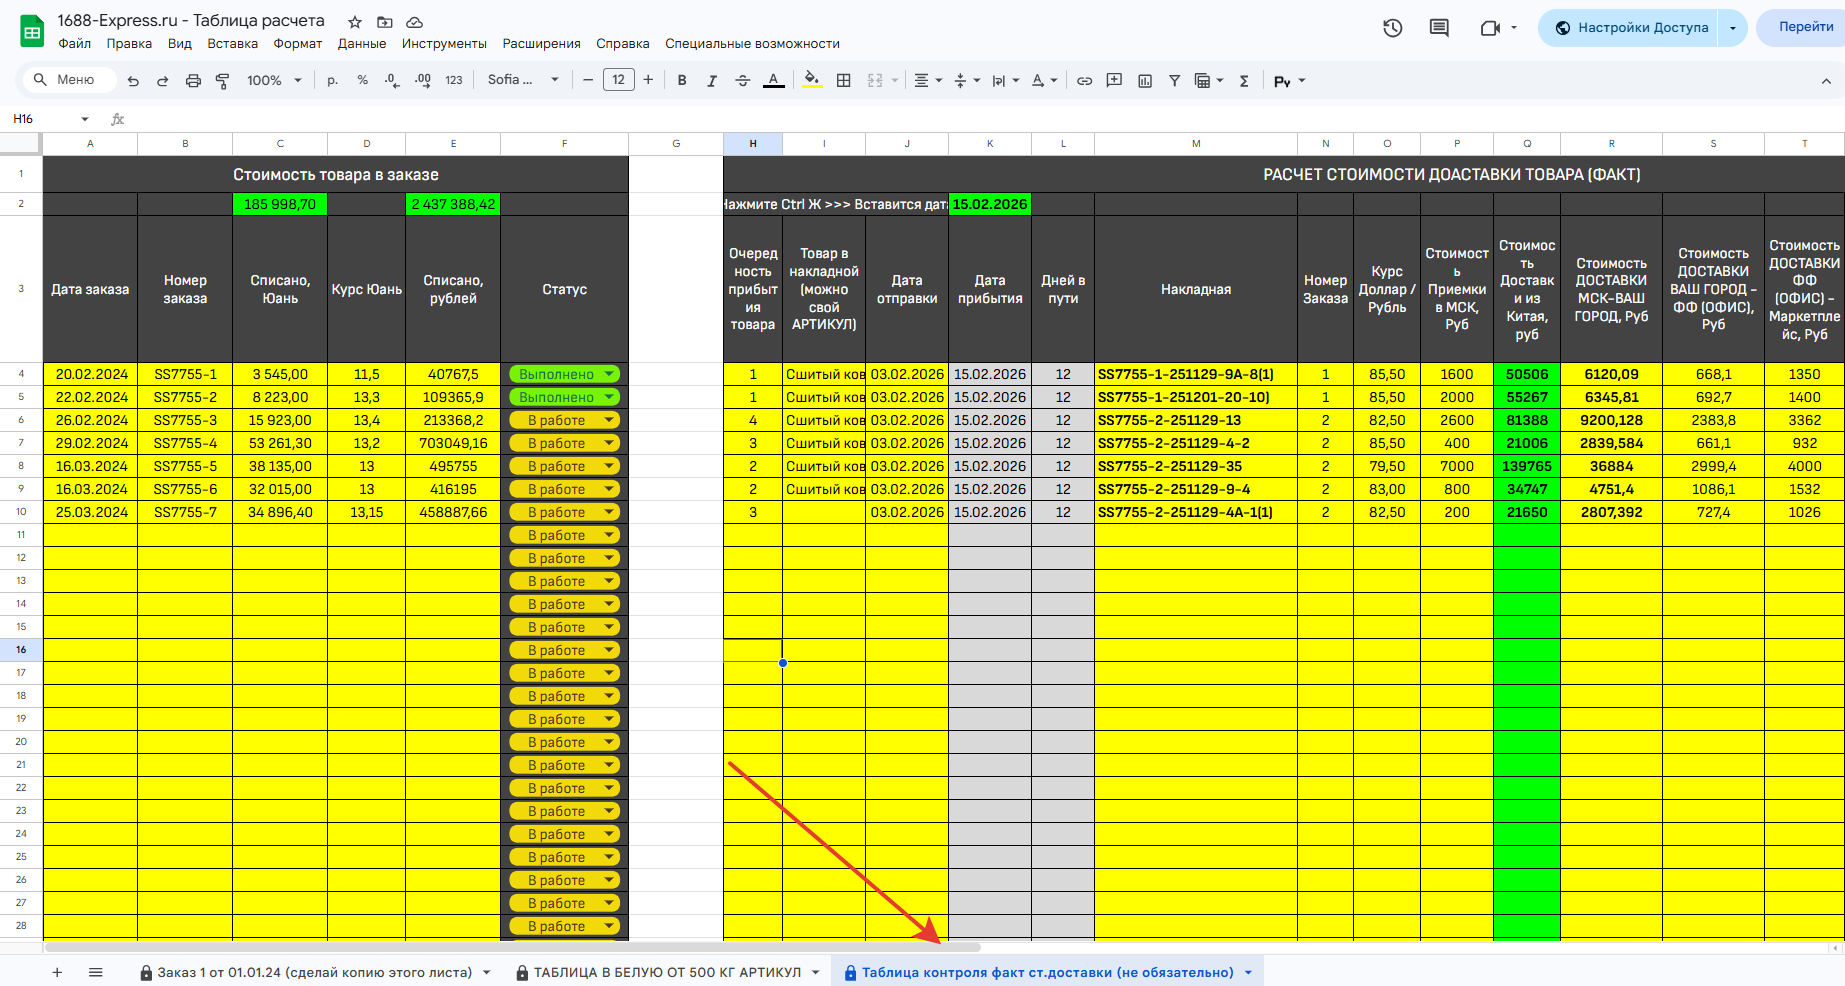
Task: Click the Undo icon in toolbar
Action: coord(133,81)
